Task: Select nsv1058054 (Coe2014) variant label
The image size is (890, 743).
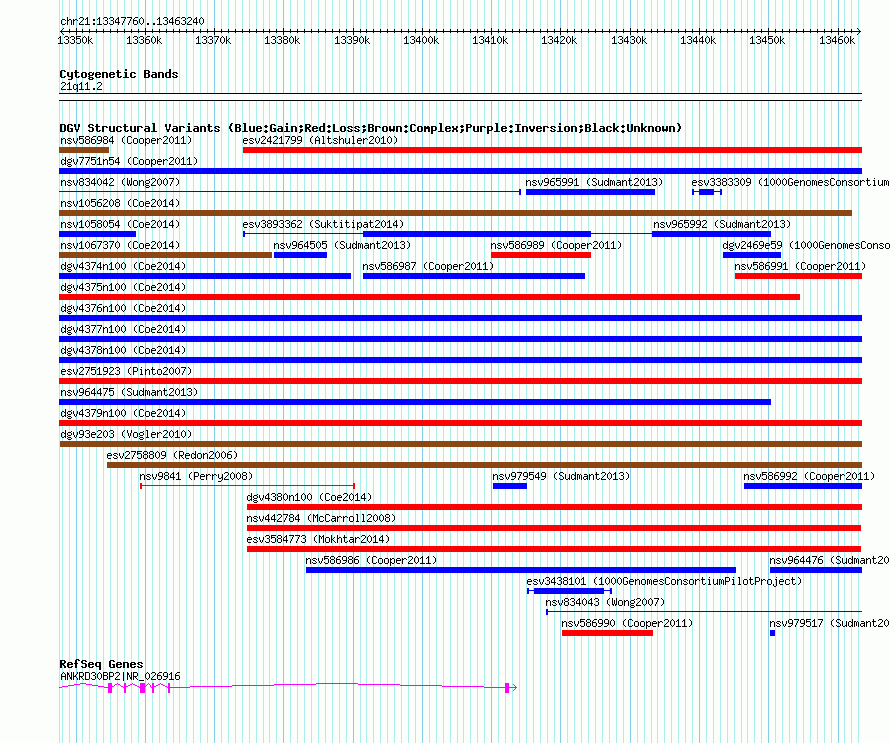Action: 120,224
